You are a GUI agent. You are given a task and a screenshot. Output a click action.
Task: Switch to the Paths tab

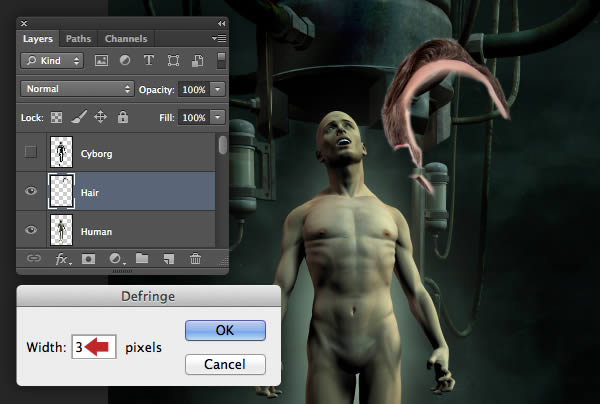[78, 39]
